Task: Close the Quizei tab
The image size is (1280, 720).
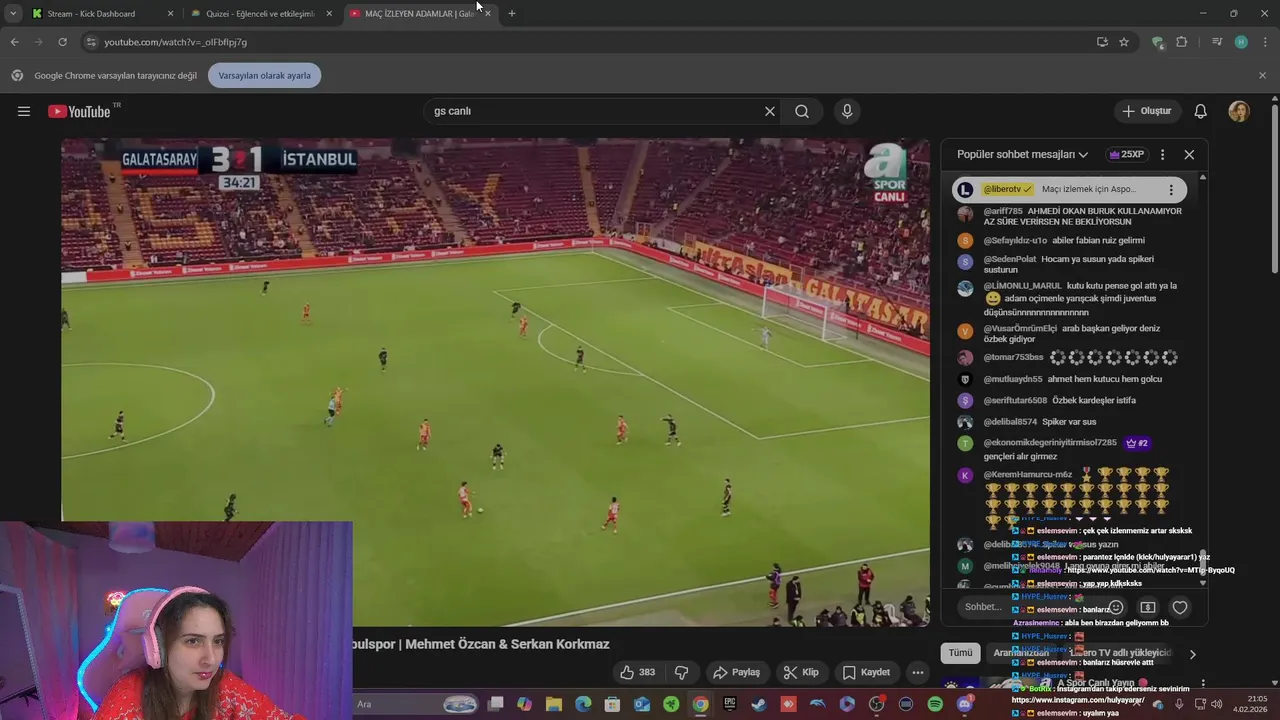Action: pyautogui.click(x=329, y=13)
